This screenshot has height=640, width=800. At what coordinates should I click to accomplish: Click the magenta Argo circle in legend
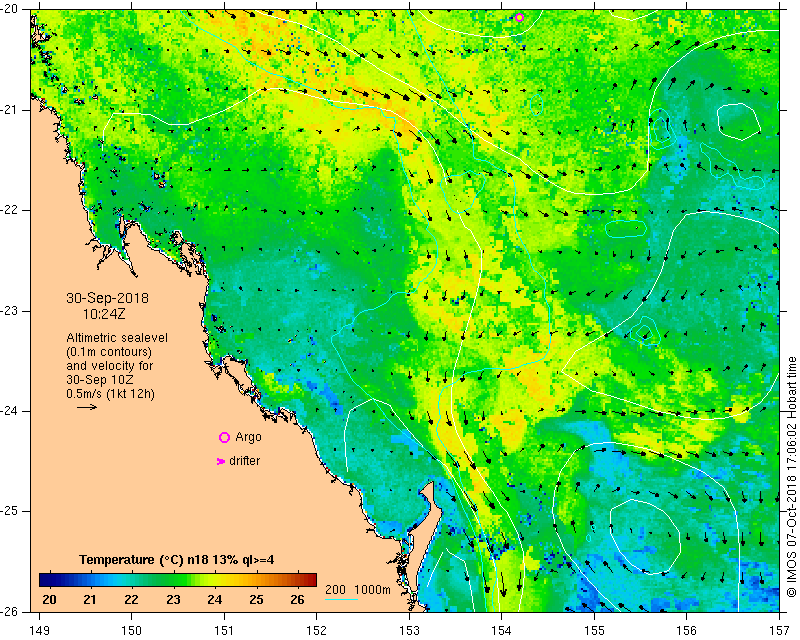pos(224,437)
